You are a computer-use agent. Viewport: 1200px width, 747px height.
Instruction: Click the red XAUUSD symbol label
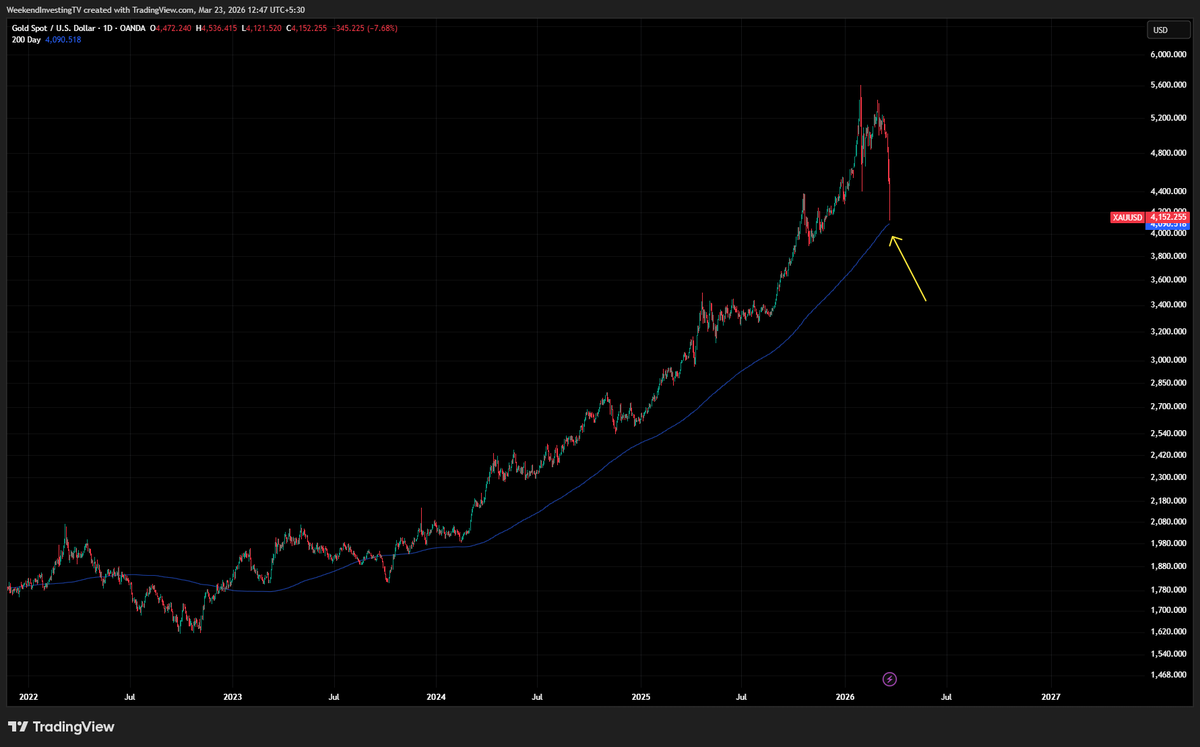pyautogui.click(x=1128, y=217)
